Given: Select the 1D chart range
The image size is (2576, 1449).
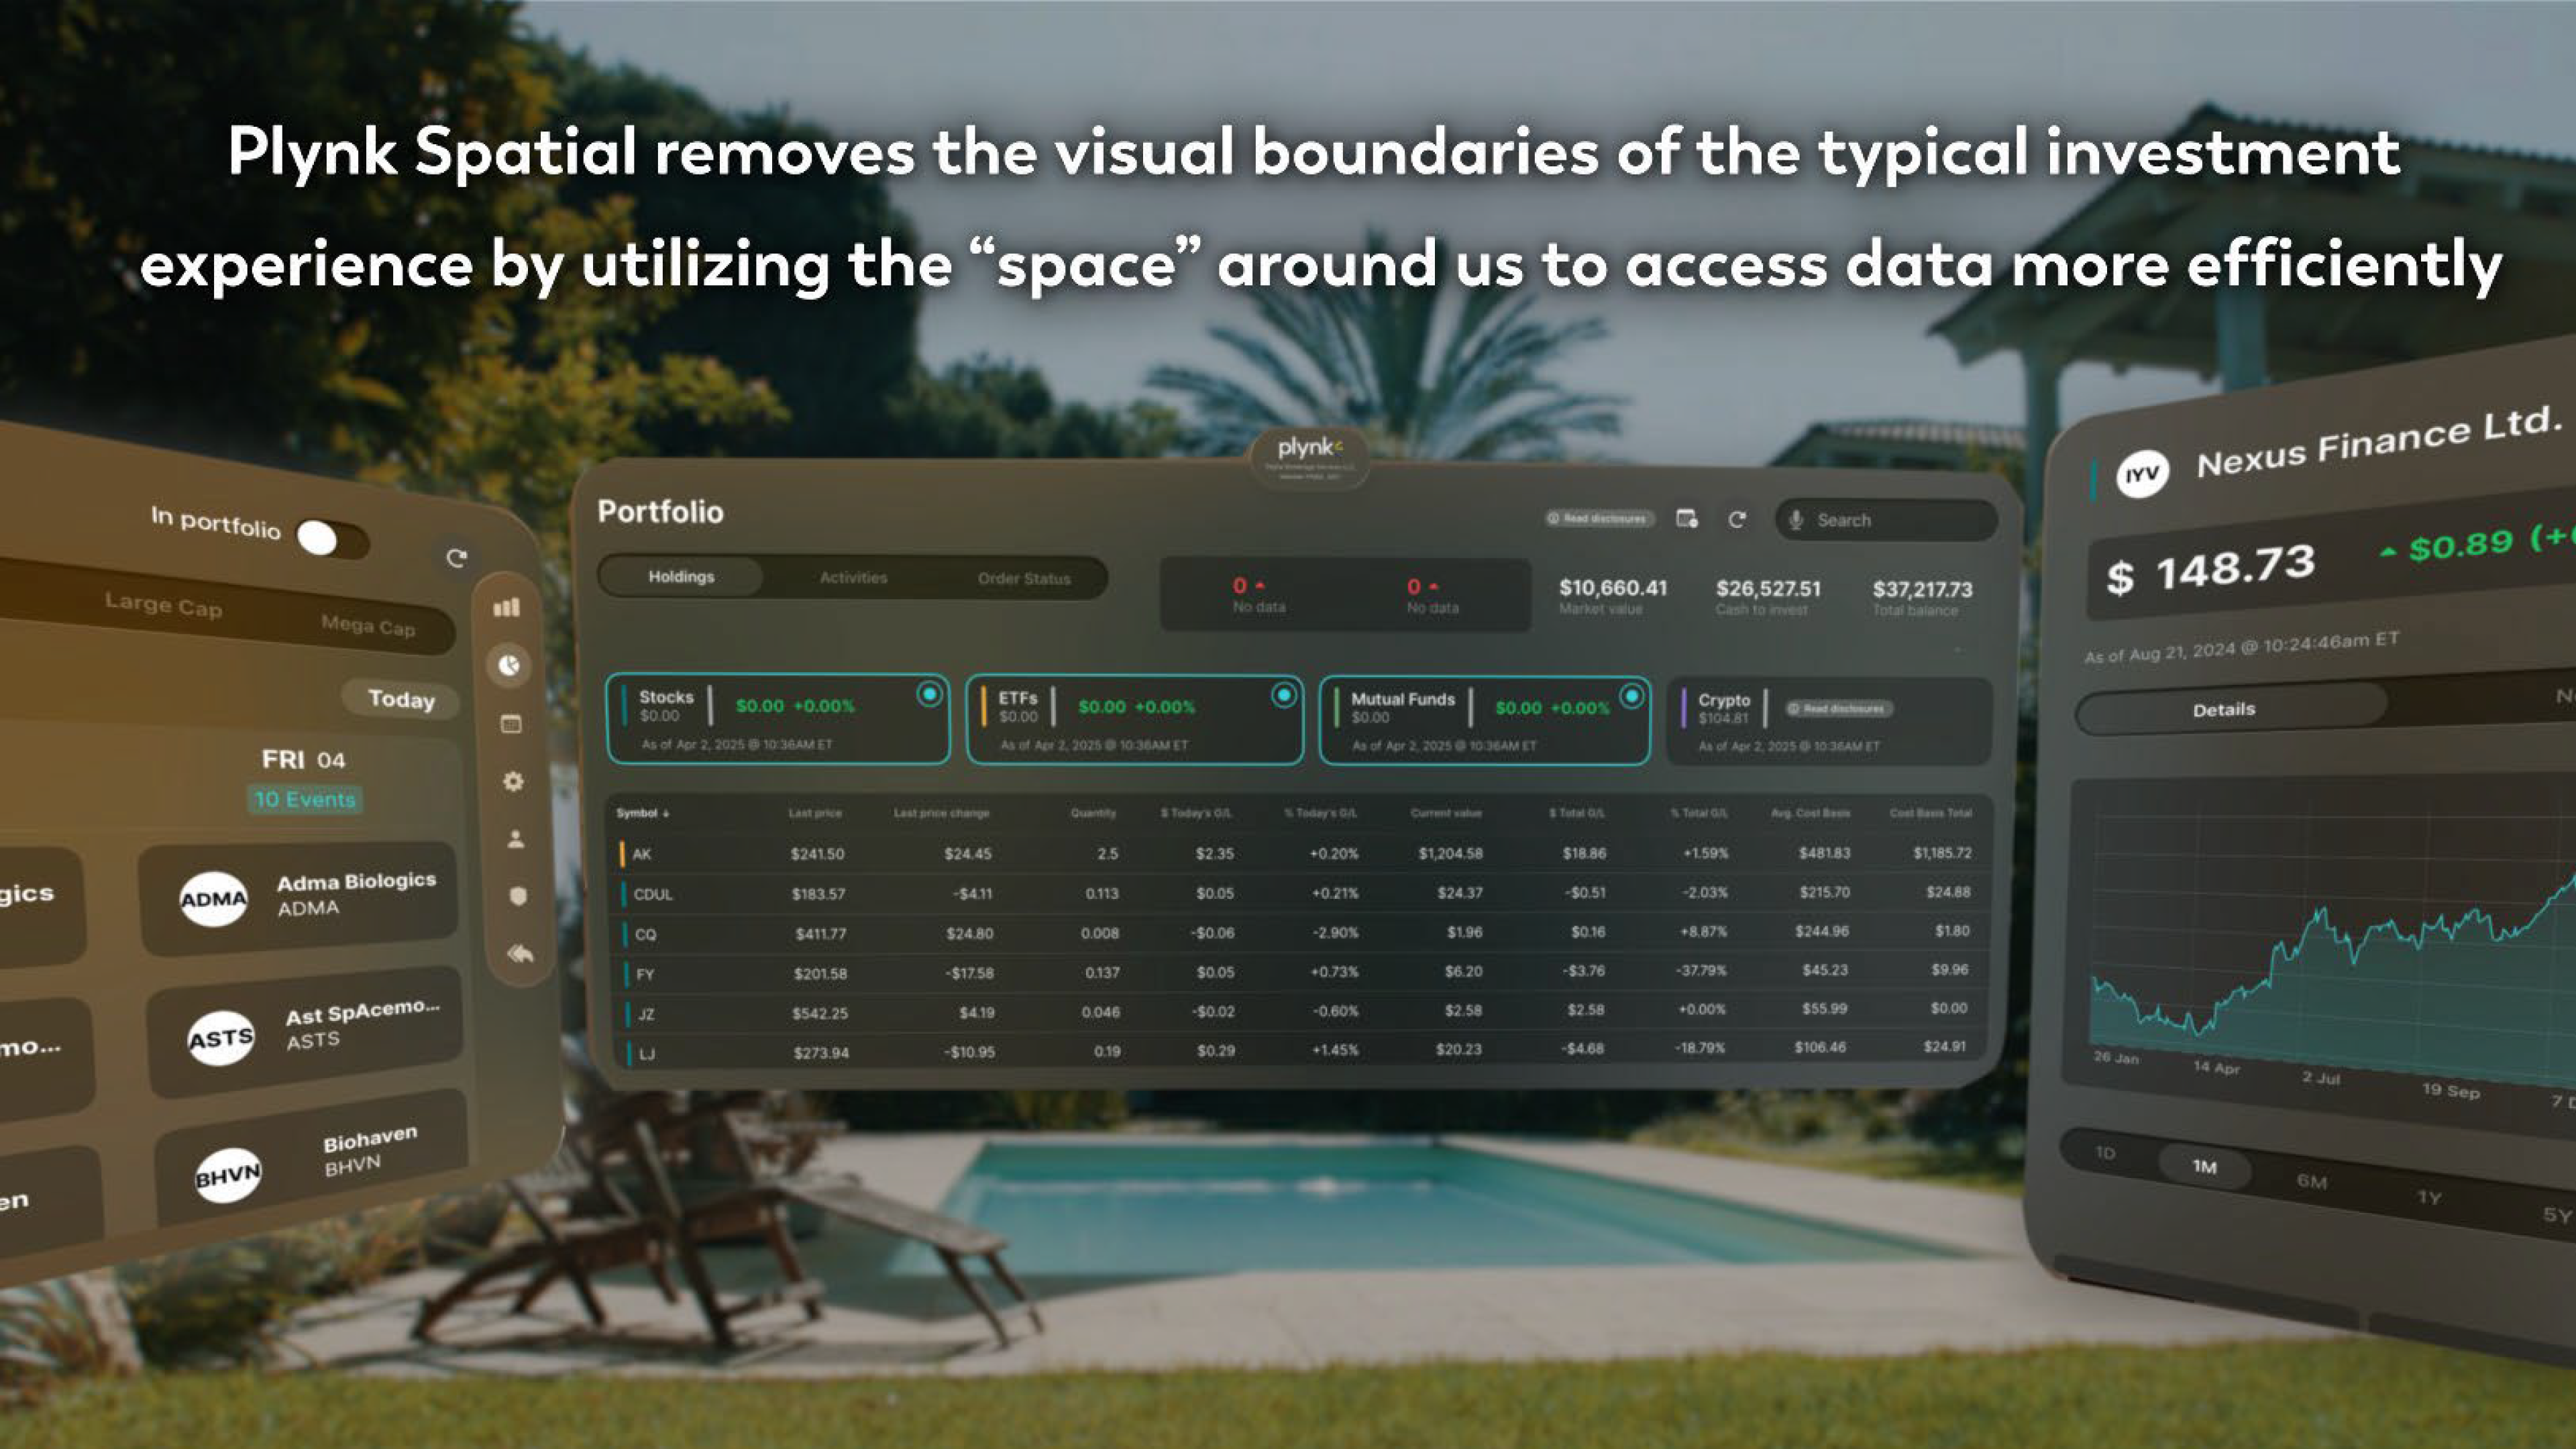Looking at the screenshot, I should click(2106, 1153).
